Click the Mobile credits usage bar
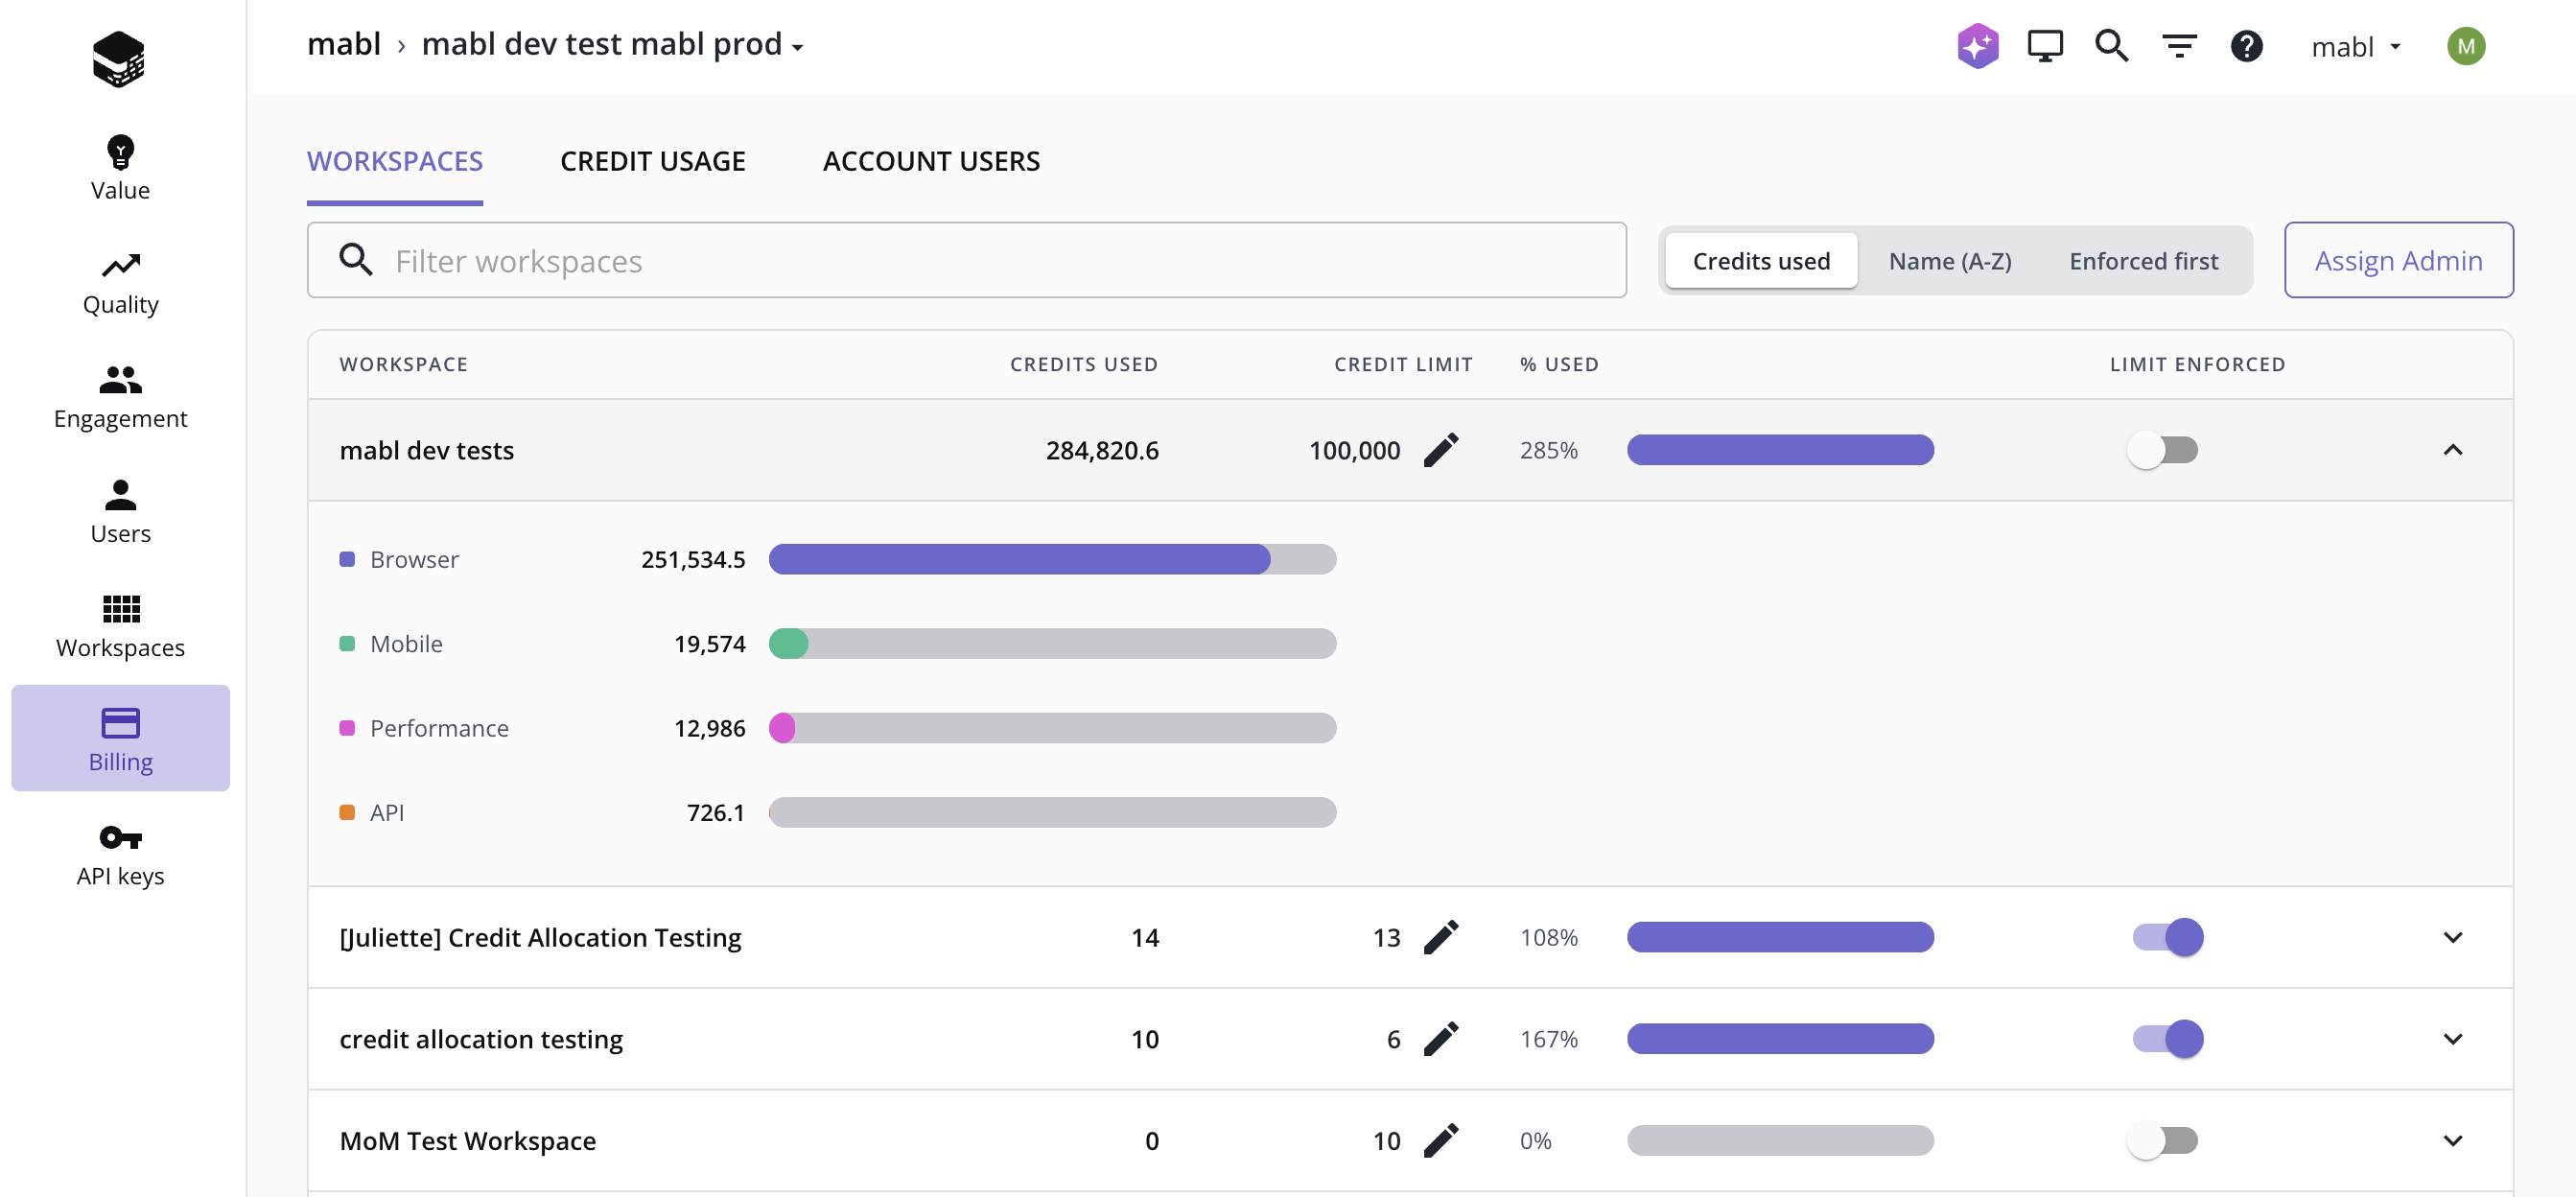Image resolution: width=2576 pixels, height=1197 pixels. click(x=1052, y=643)
